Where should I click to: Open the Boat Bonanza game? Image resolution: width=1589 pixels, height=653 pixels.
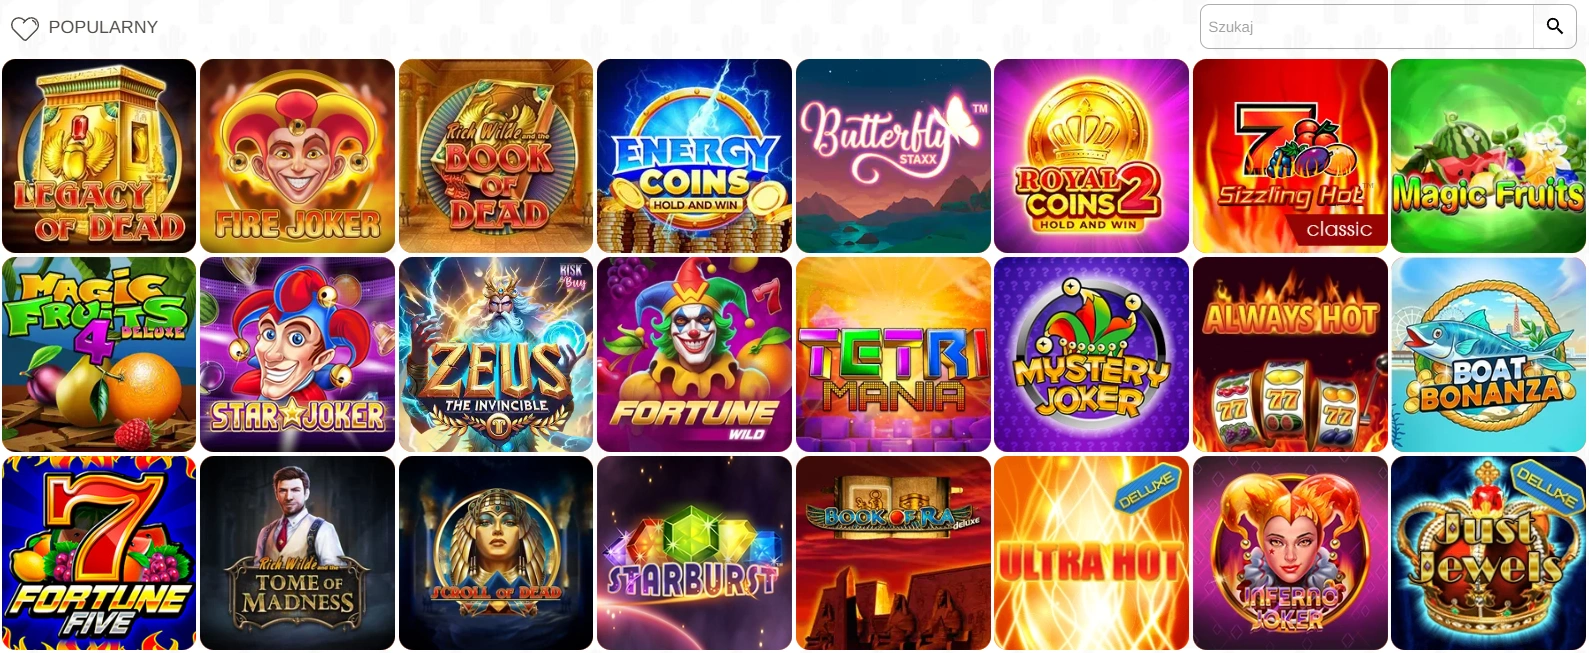(1488, 354)
